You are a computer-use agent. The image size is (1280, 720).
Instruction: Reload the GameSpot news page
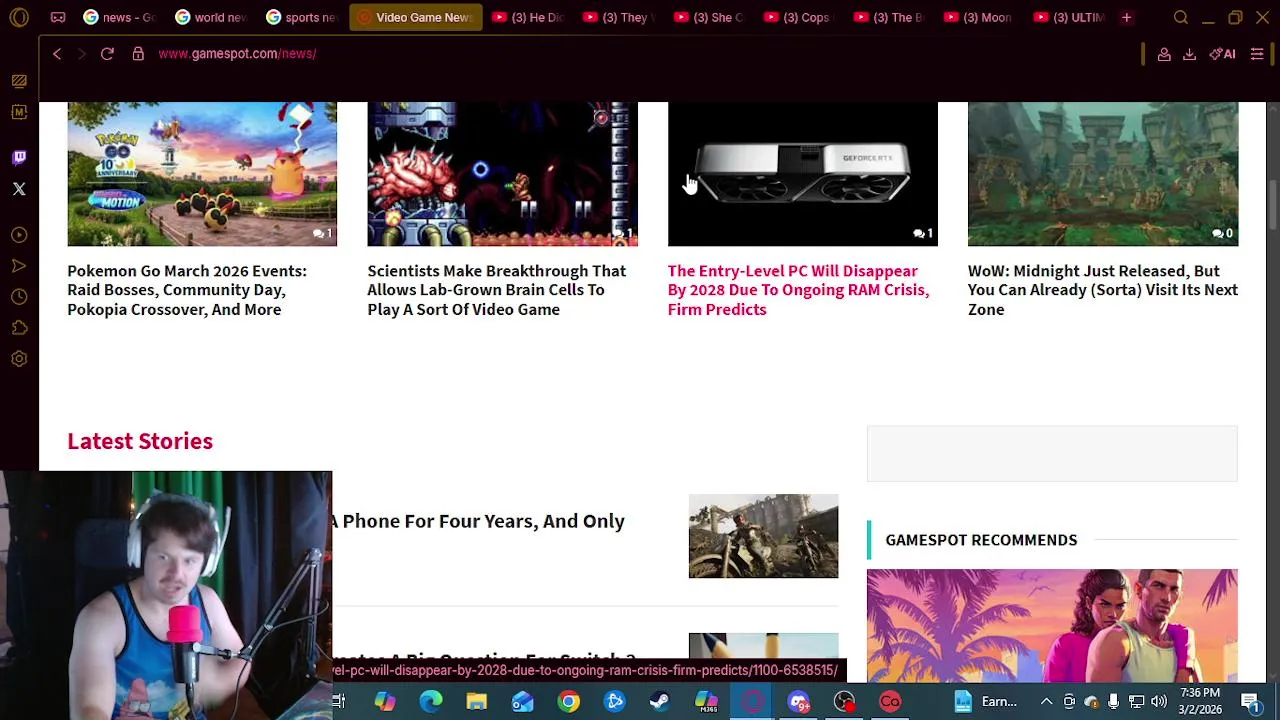tap(107, 54)
